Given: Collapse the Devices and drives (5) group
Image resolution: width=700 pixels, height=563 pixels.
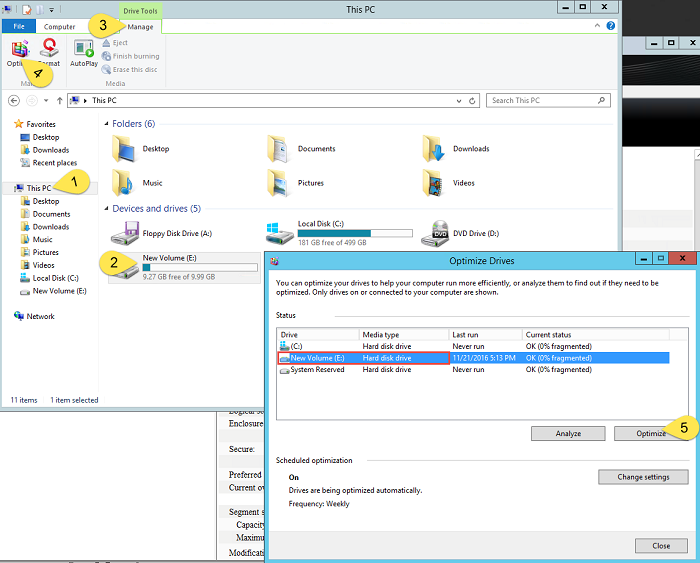Looking at the screenshot, I should tap(106, 209).
